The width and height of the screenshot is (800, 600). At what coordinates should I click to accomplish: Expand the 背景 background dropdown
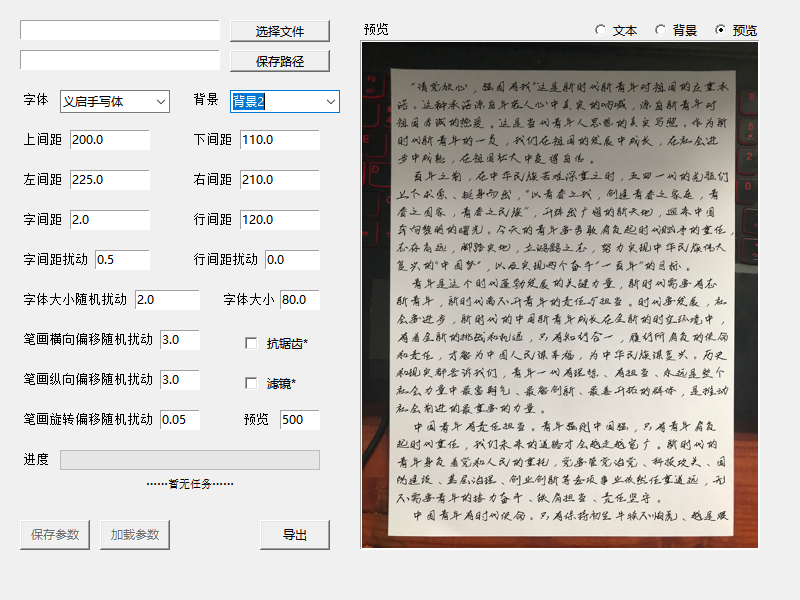click(285, 101)
